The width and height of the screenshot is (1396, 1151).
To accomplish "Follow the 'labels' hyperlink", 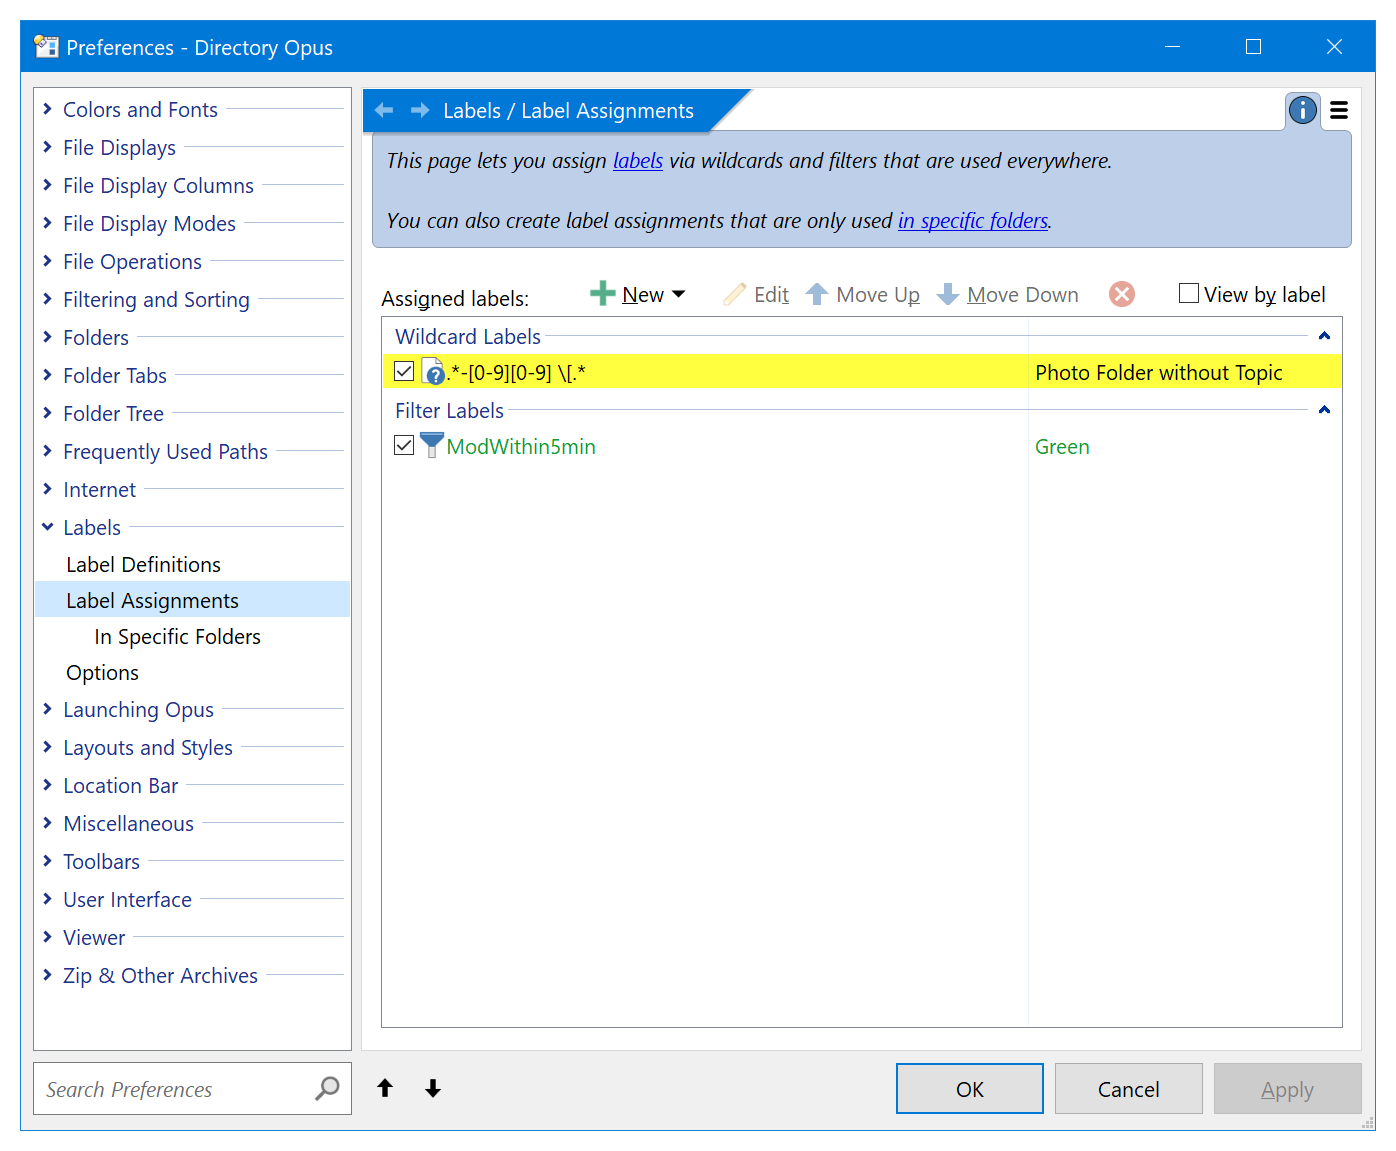I will point(638,160).
